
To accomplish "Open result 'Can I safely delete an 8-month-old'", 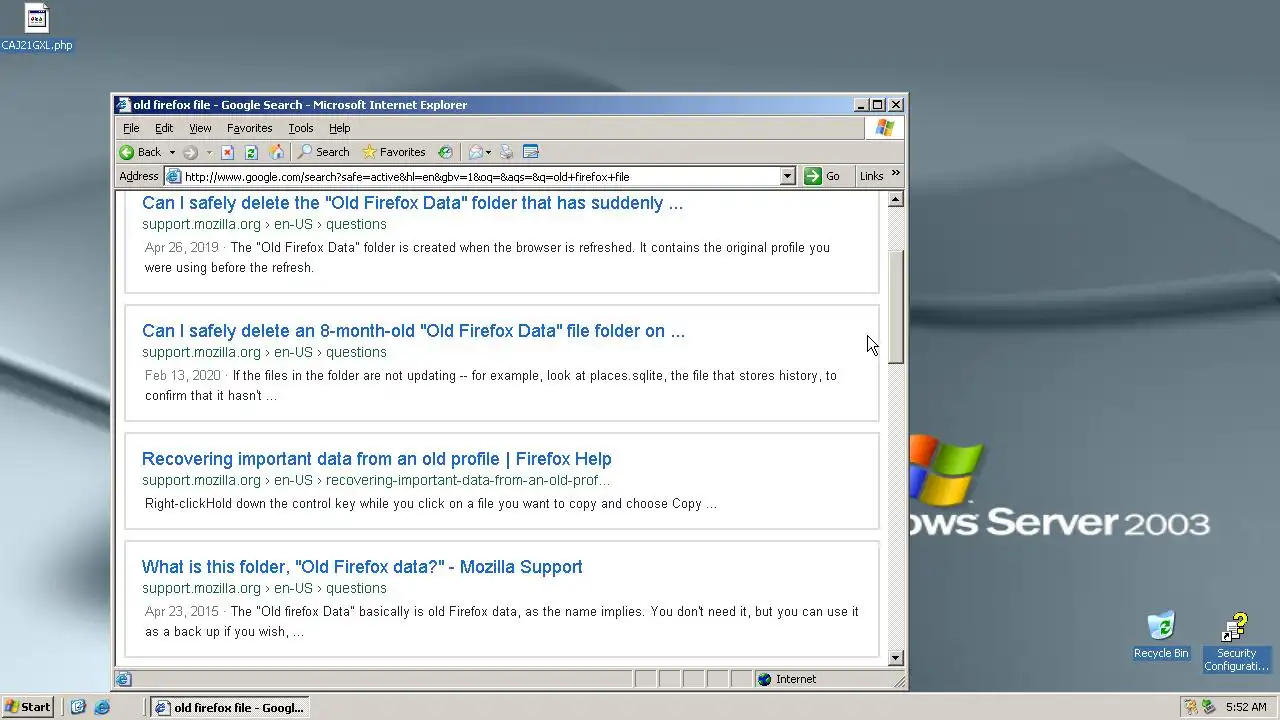I will pyautogui.click(x=413, y=331).
